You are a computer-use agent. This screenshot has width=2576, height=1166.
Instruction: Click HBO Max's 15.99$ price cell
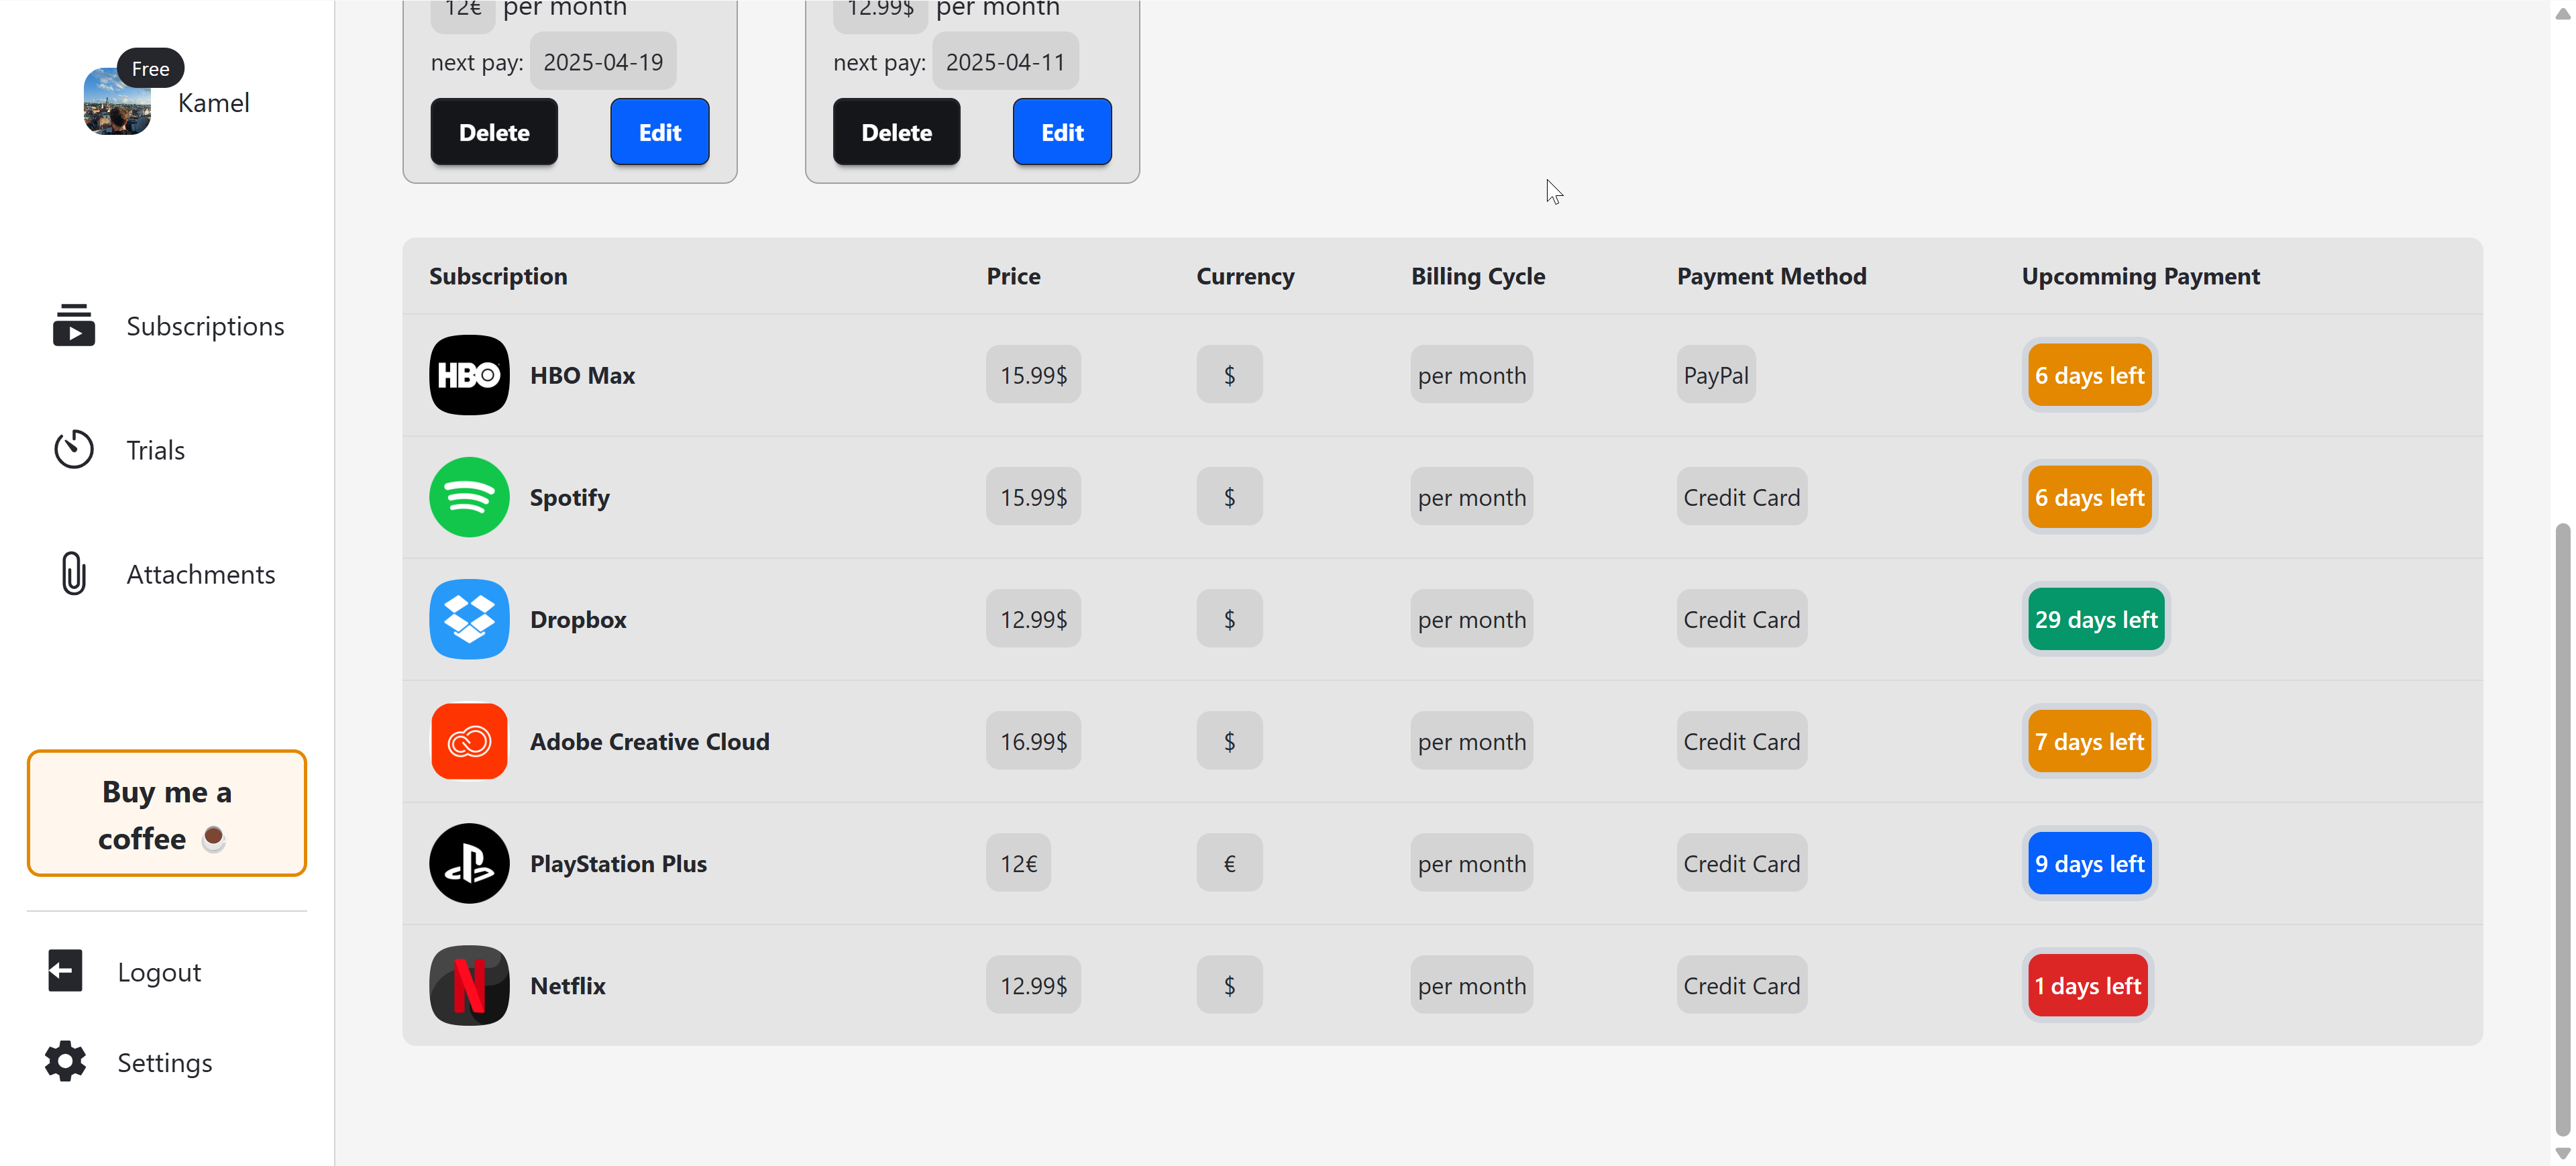[x=1033, y=375]
